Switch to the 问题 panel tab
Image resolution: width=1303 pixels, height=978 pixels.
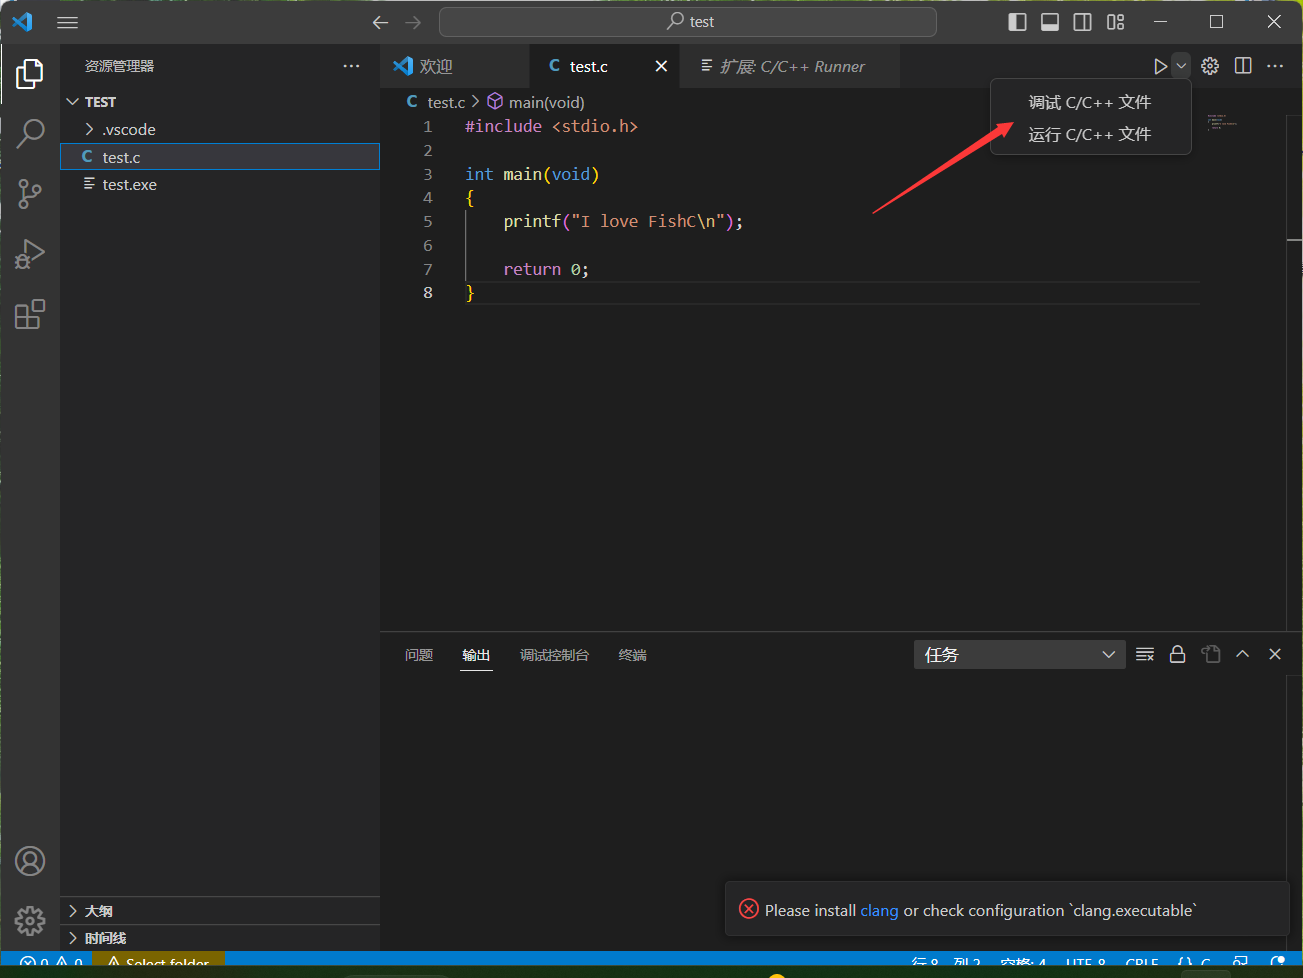(419, 655)
